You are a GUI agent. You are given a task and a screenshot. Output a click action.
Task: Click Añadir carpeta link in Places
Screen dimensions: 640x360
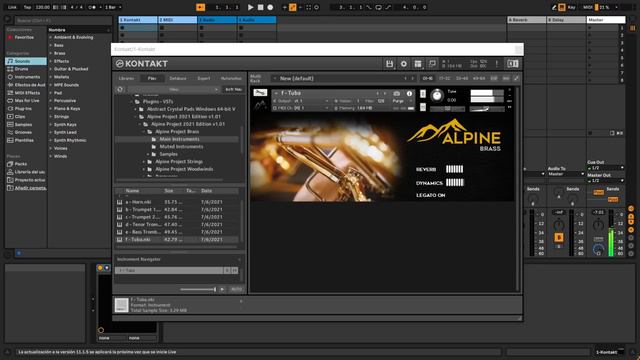coord(30,188)
